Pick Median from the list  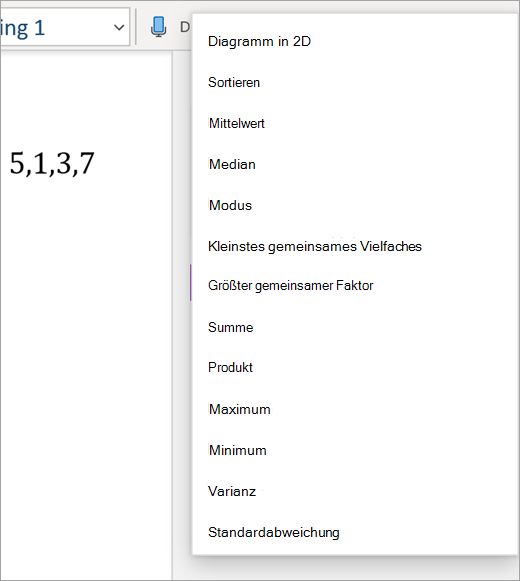point(232,164)
